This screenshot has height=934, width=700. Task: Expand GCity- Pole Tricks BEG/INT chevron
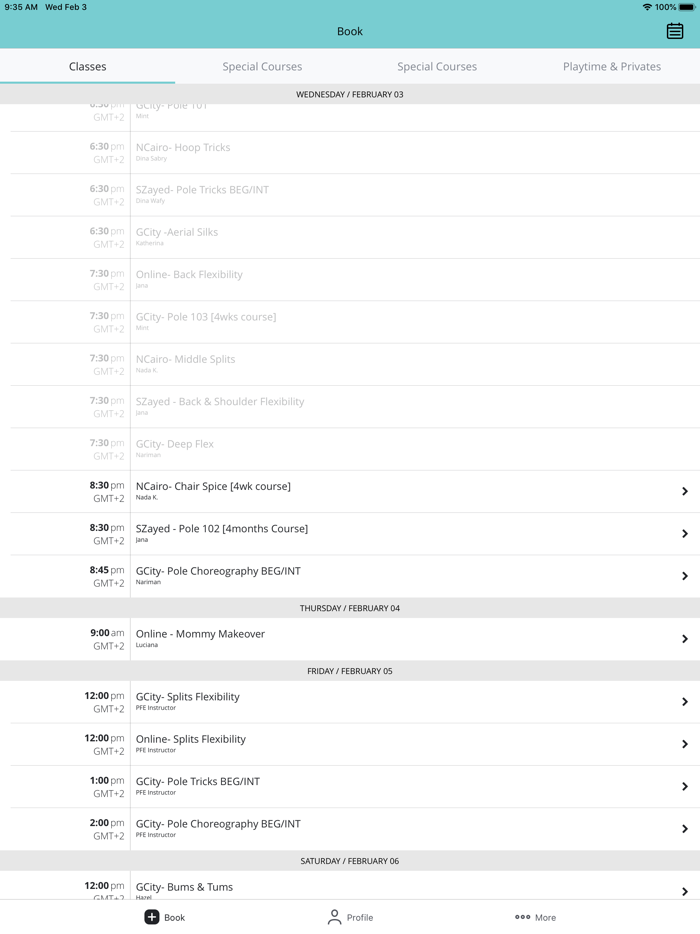(x=685, y=787)
